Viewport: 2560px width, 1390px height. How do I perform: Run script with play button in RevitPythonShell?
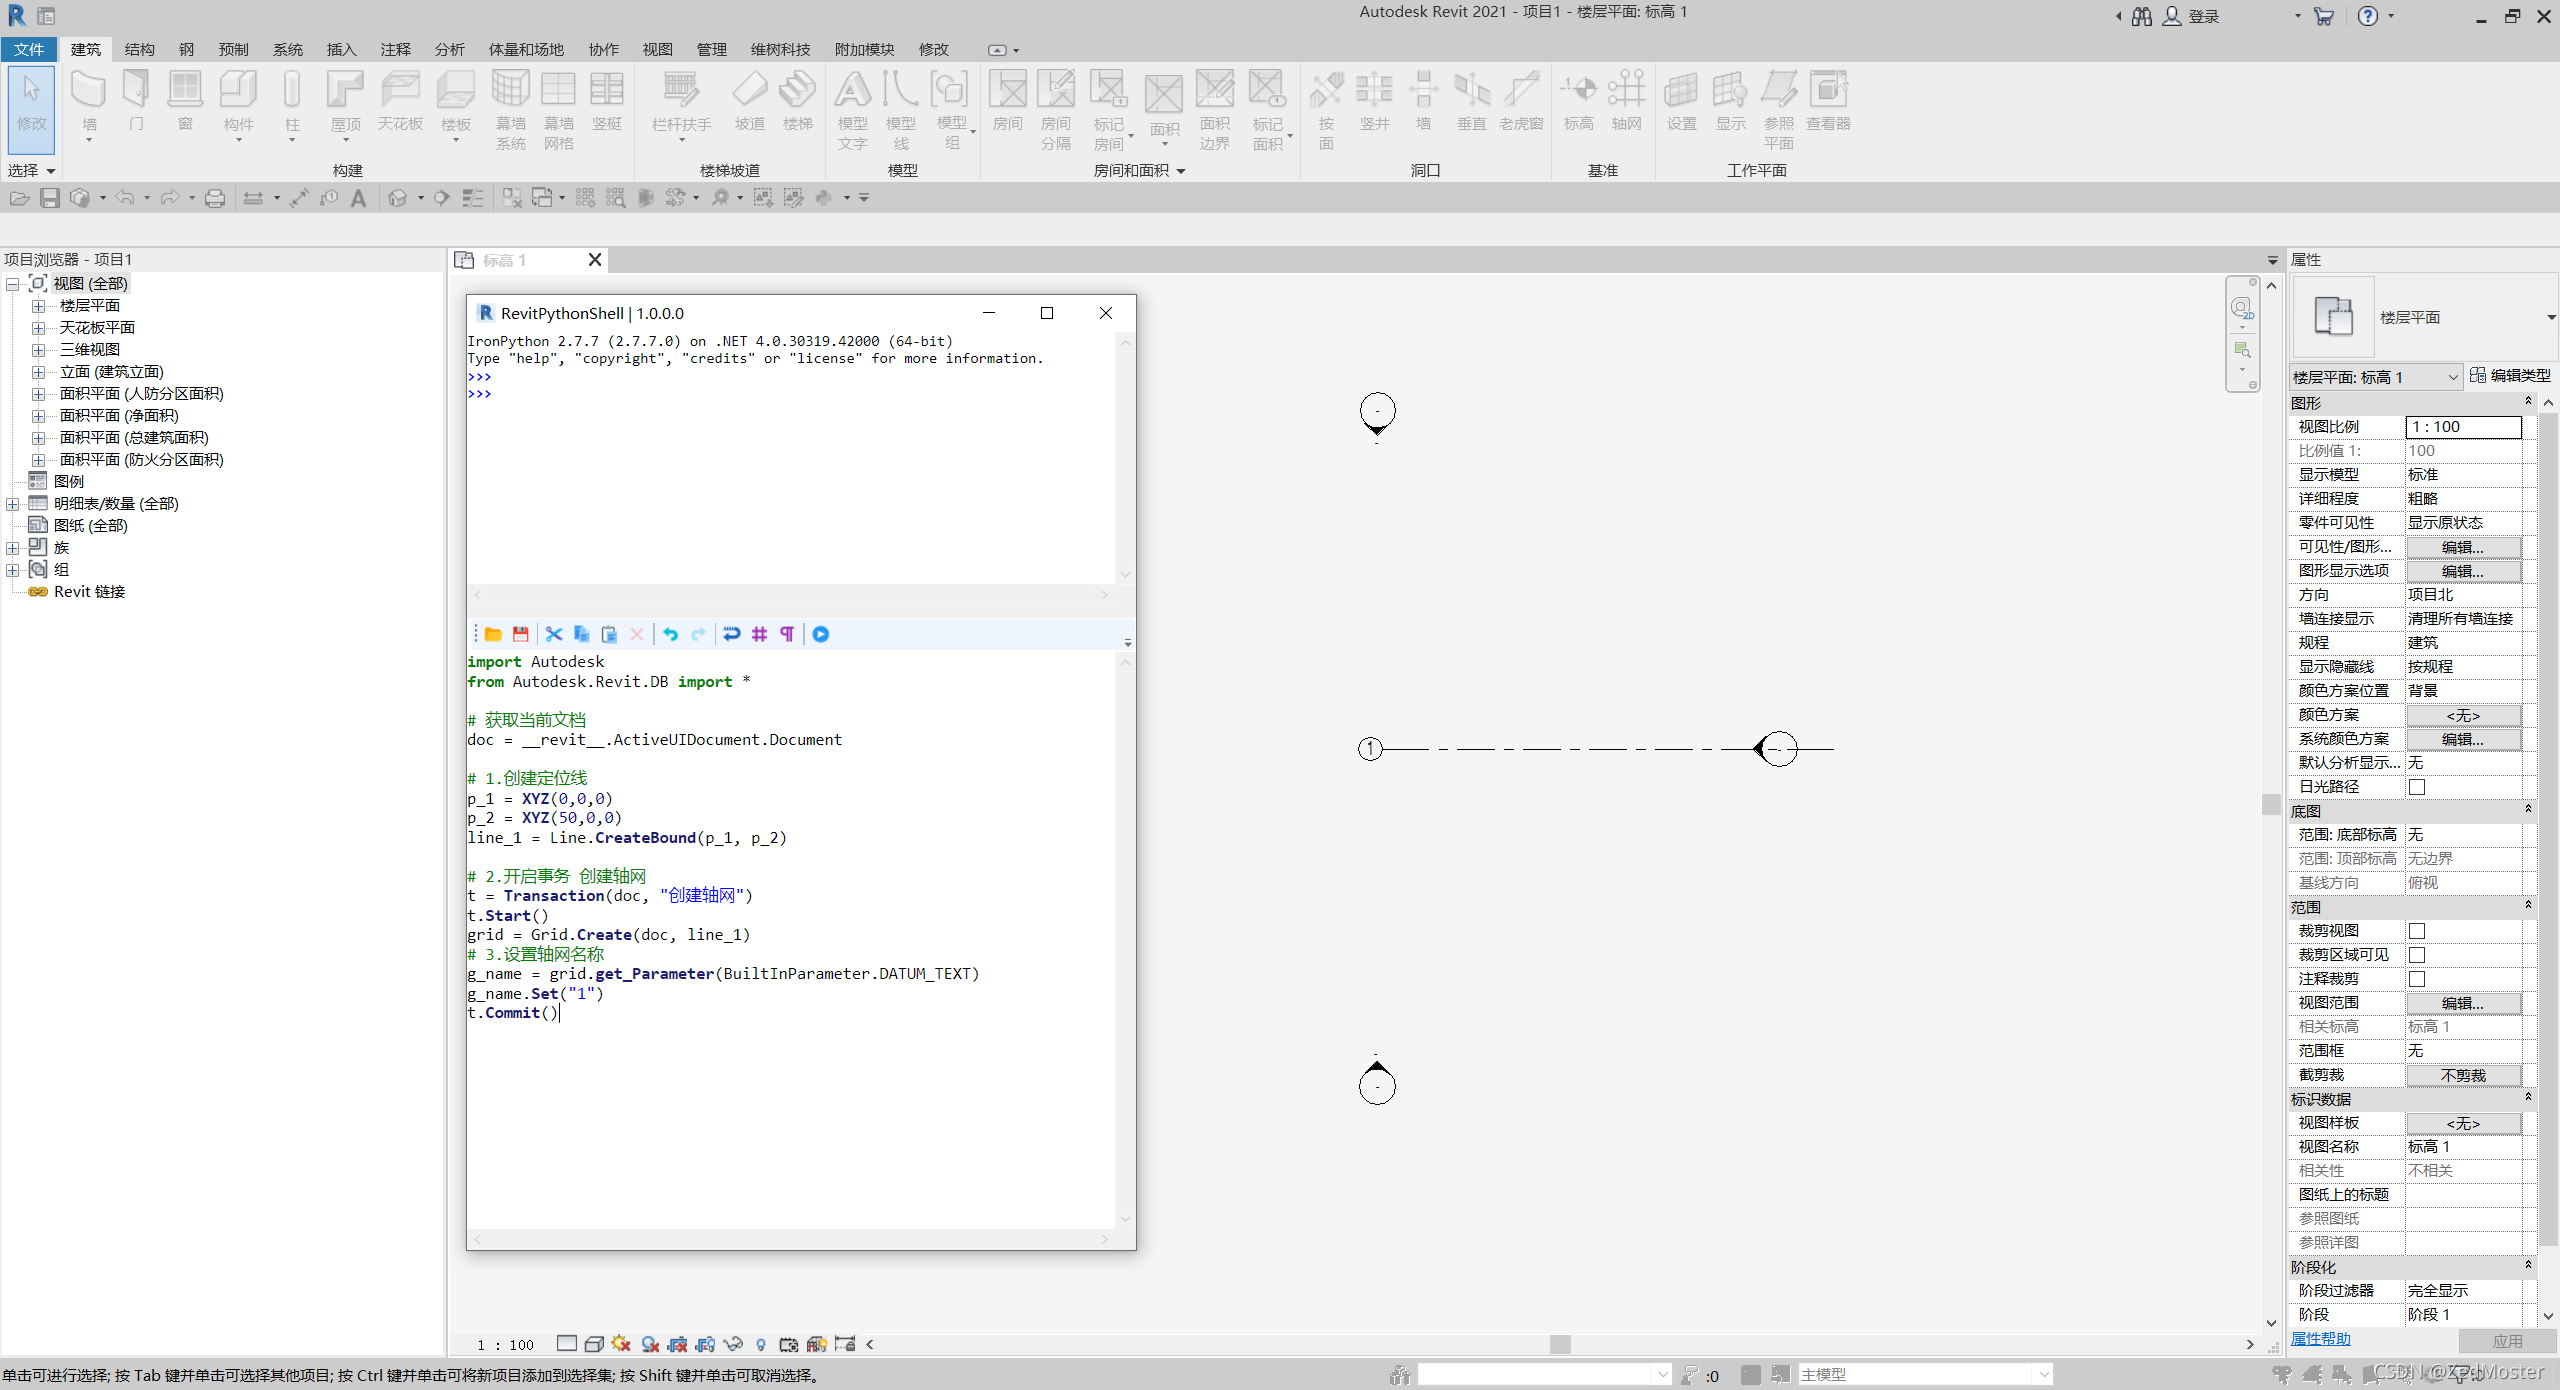click(821, 634)
